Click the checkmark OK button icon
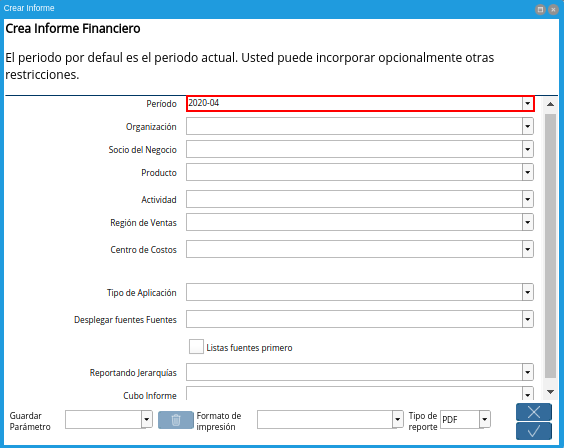The width and height of the screenshot is (564, 448). [x=534, y=431]
